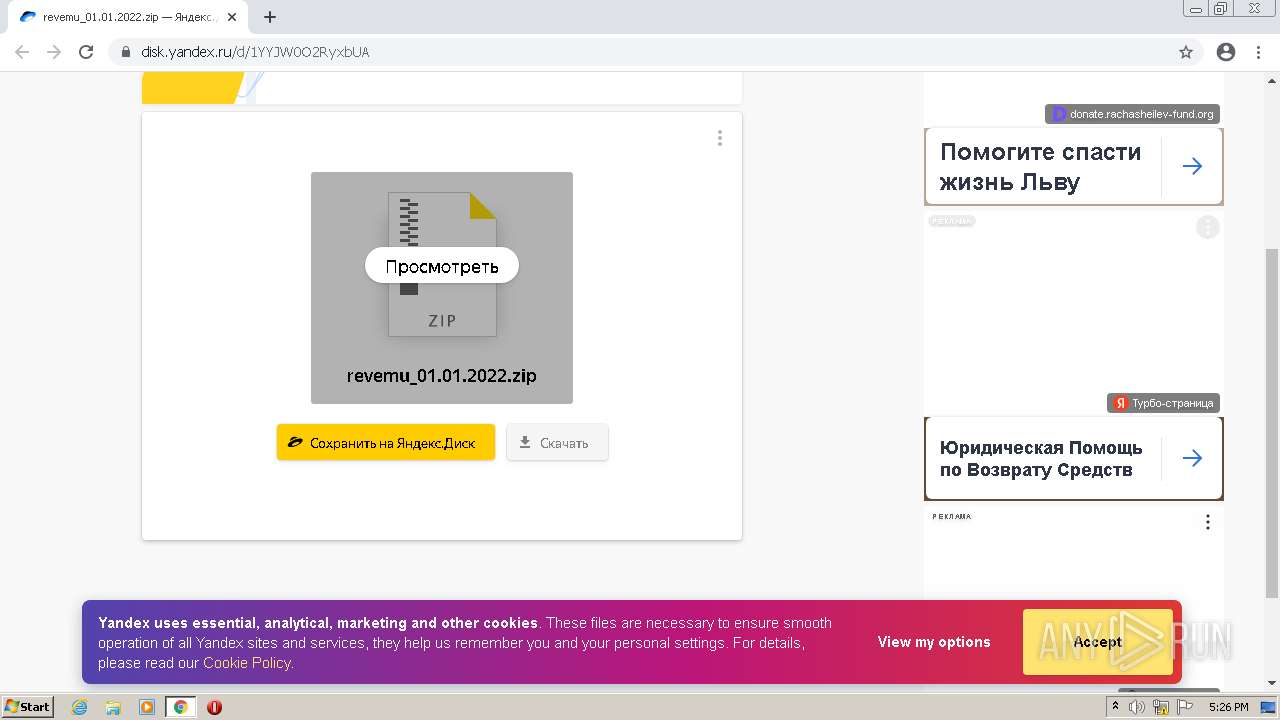The width and height of the screenshot is (1280, 720).
Task: Open the media player taskbar icon
Action: coord(147,707)
